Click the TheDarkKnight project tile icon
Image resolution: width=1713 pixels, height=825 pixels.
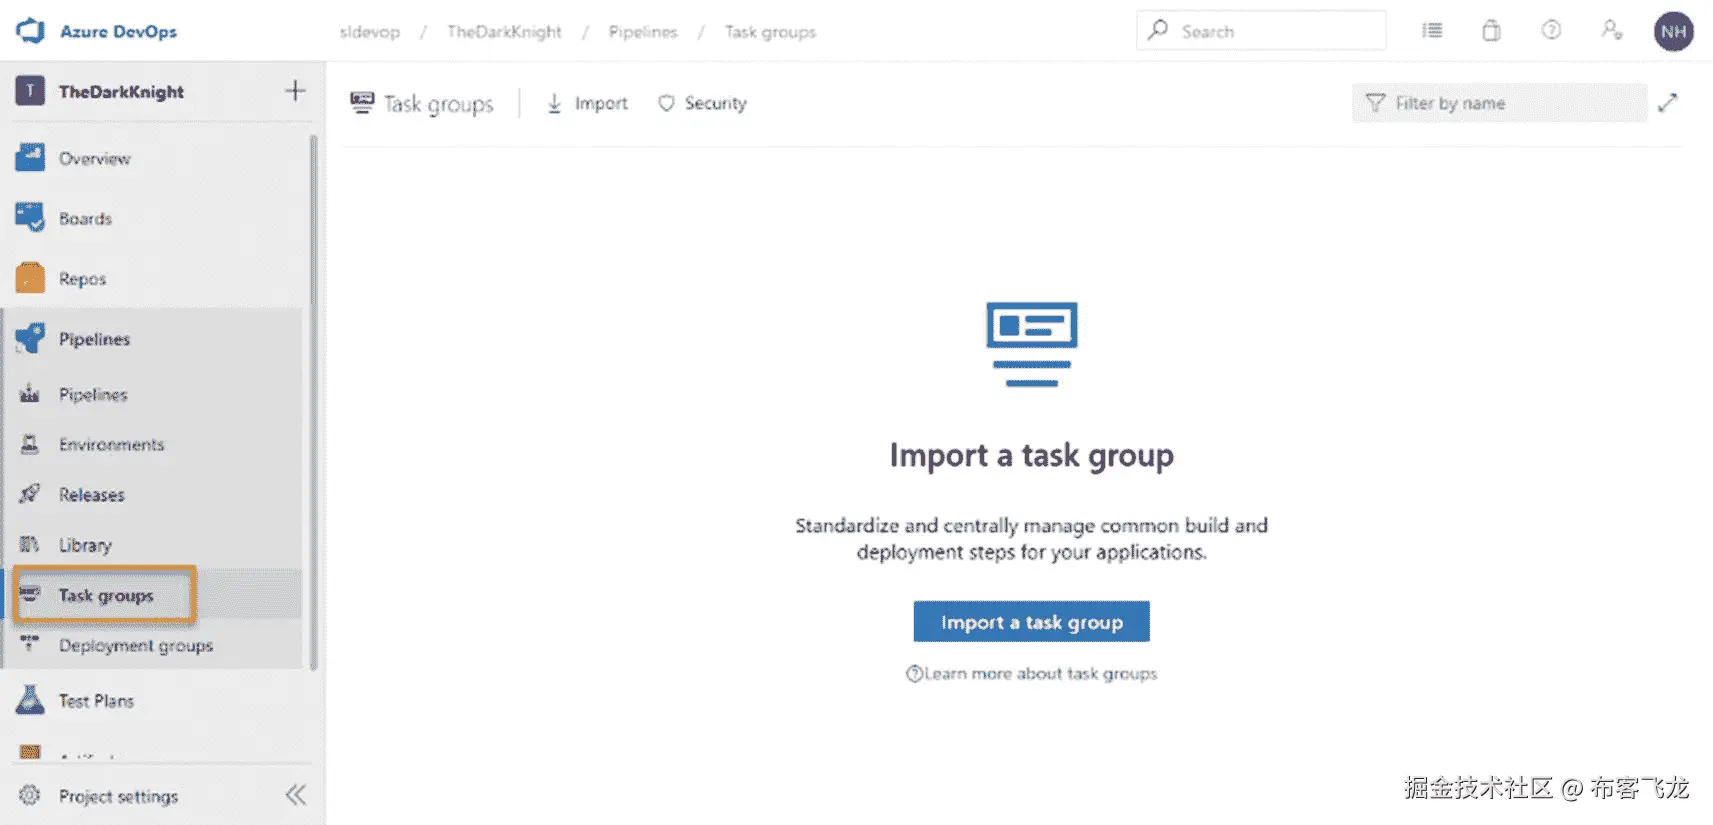[30, 91]
